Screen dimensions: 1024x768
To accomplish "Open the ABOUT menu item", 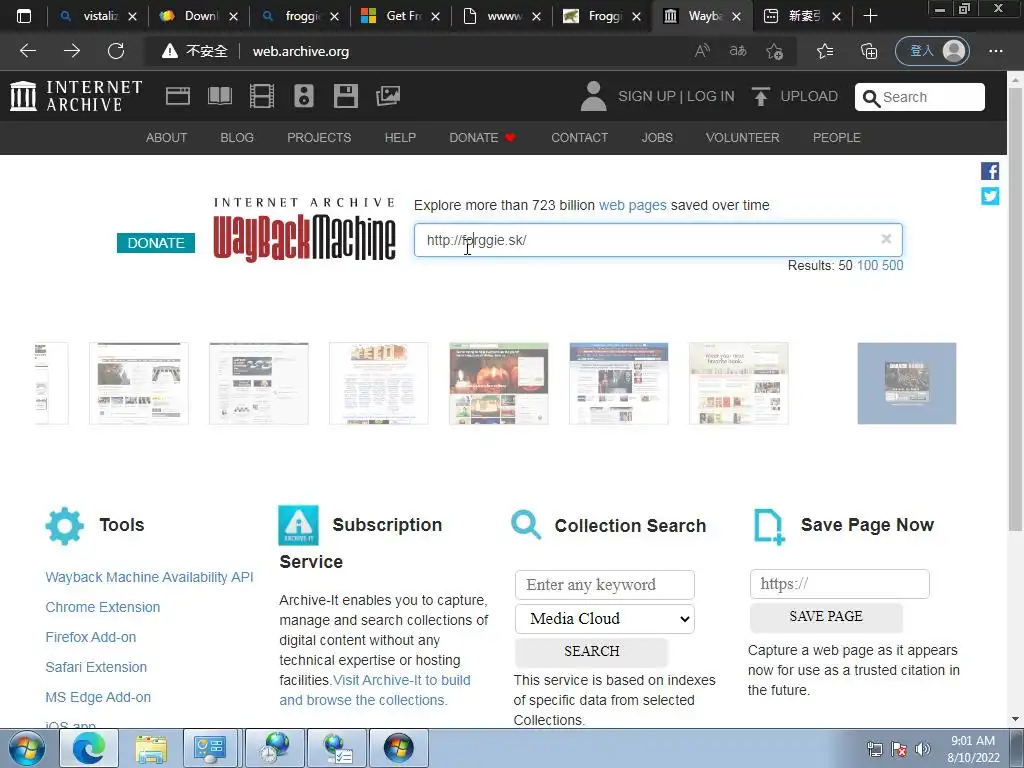I will [x=167, y=138].
